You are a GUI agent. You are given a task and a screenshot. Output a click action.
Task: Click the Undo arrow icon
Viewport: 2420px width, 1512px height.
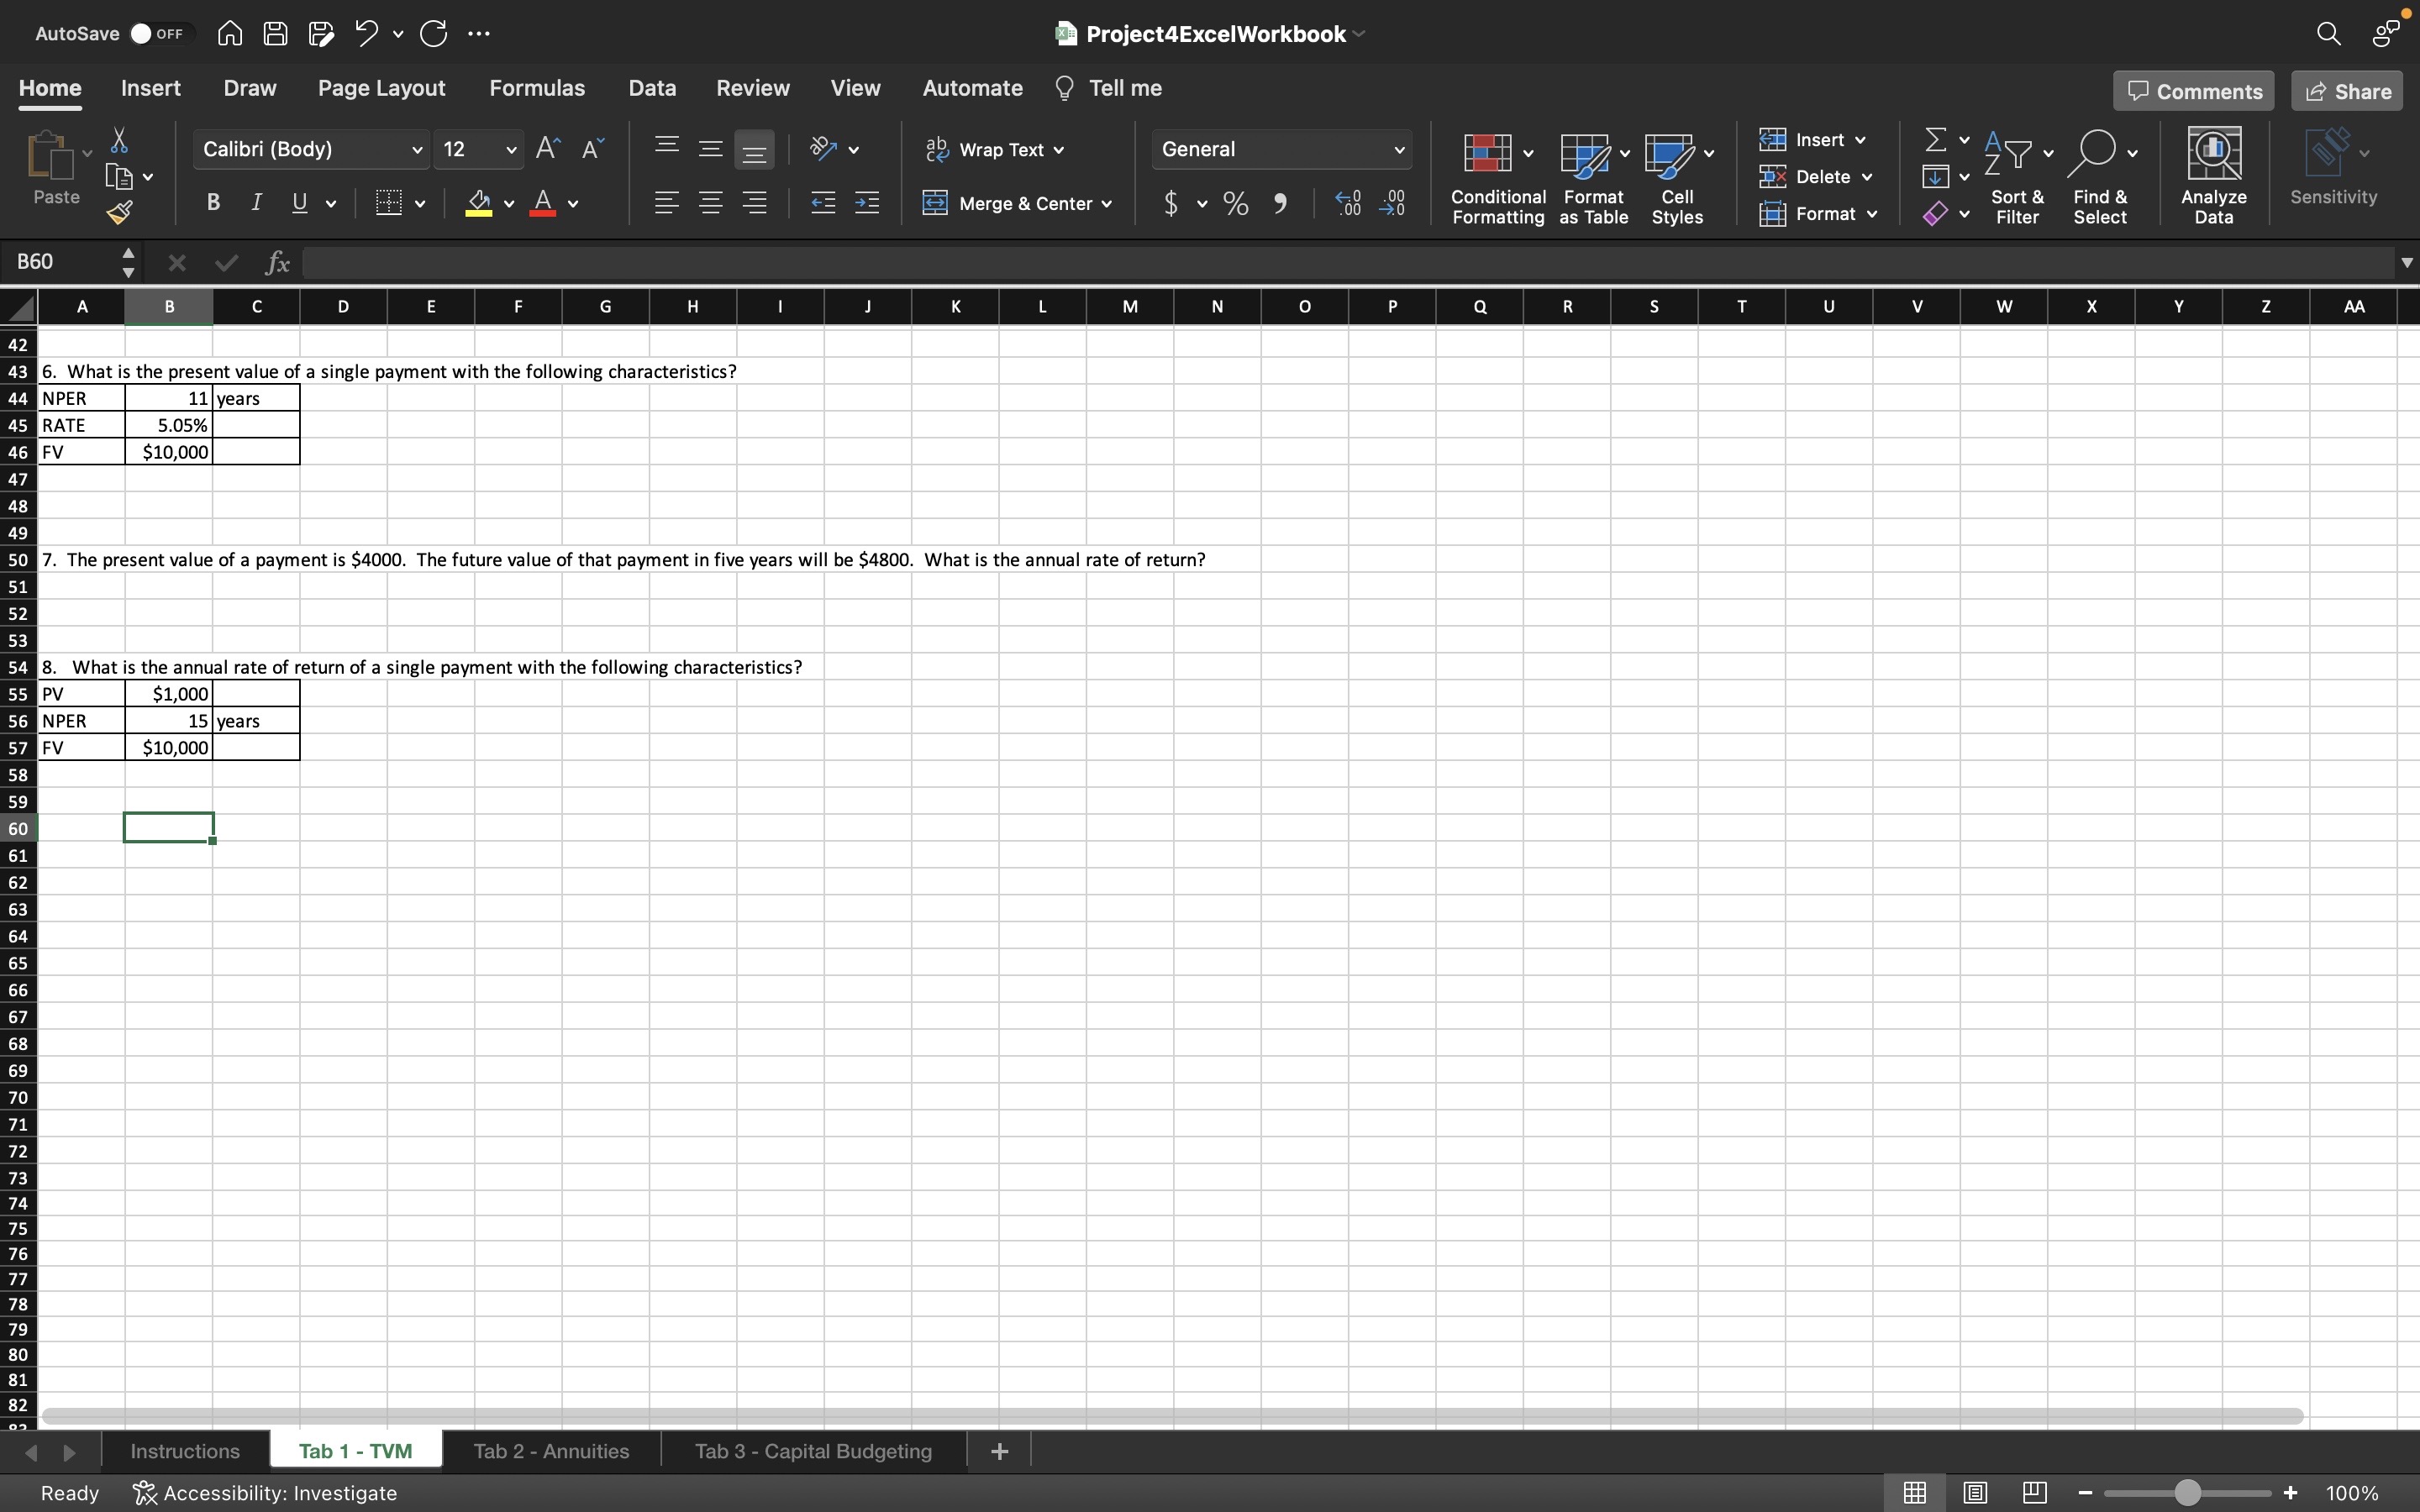pos(366,33)
